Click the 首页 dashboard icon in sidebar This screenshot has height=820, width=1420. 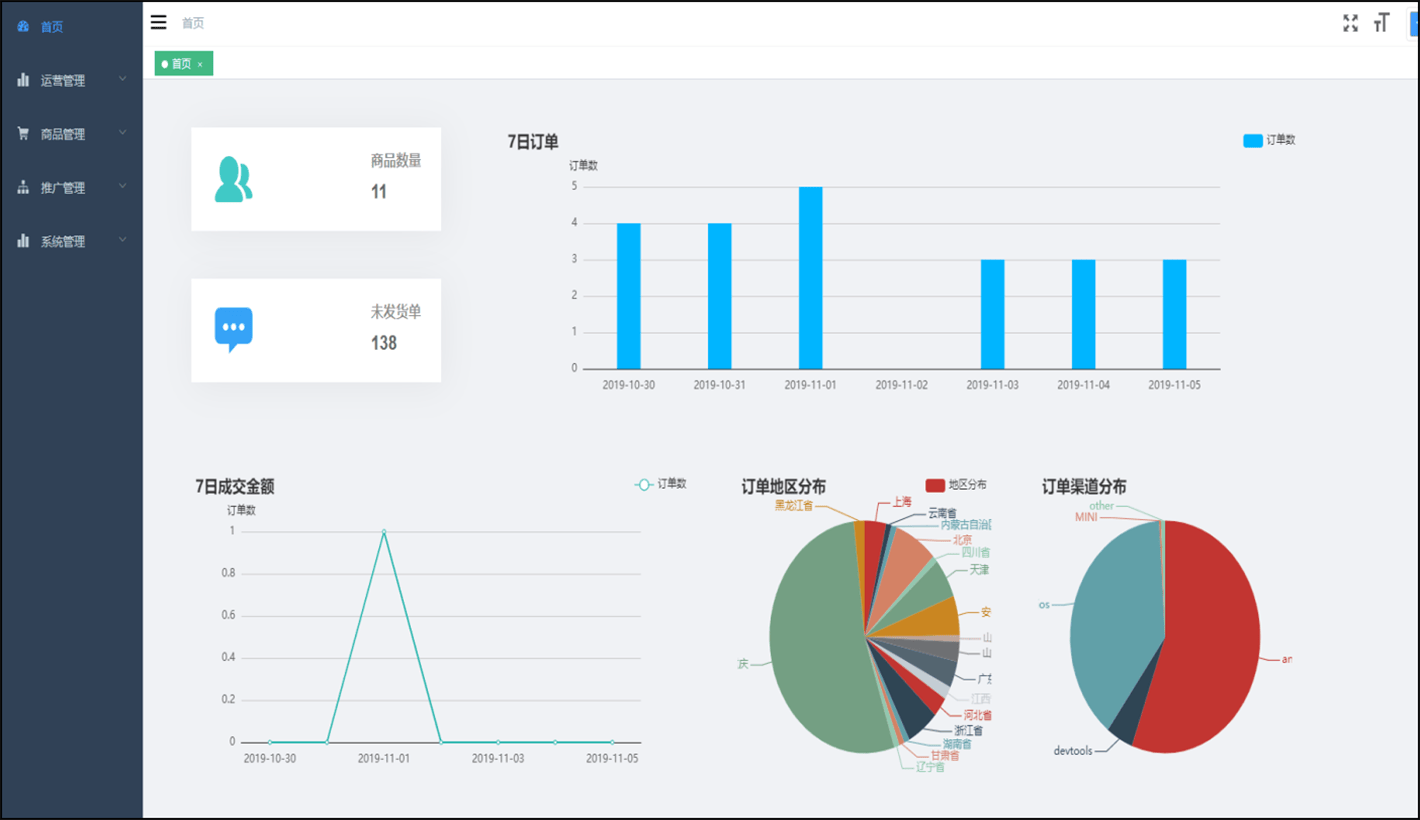point(23,27)
